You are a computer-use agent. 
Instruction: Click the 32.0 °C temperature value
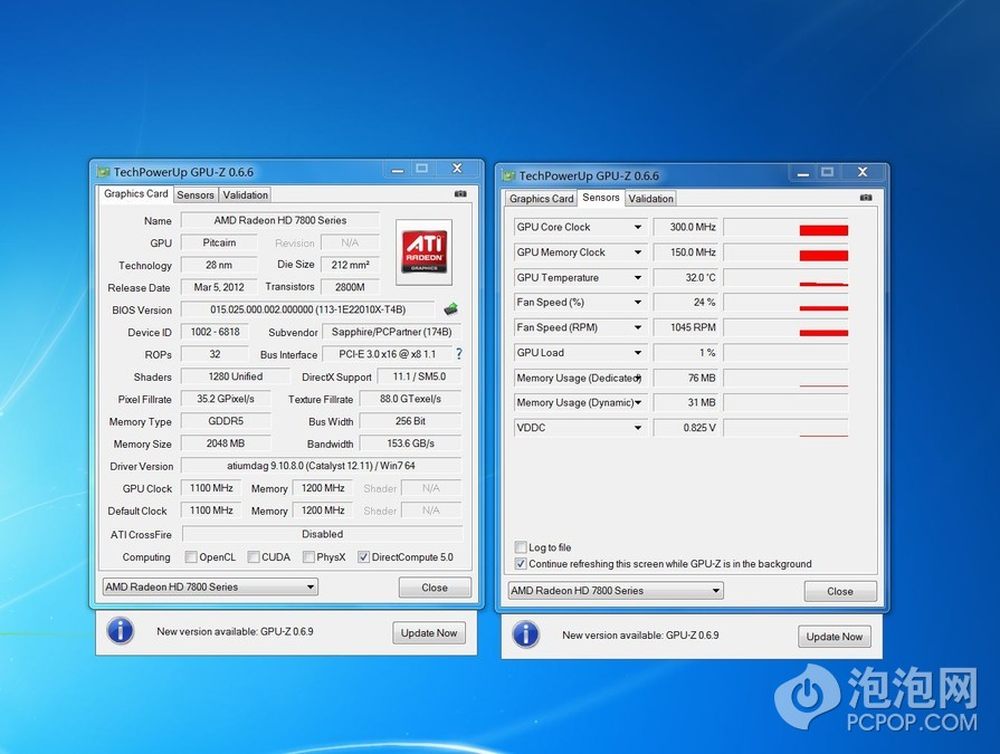point(686,277)
